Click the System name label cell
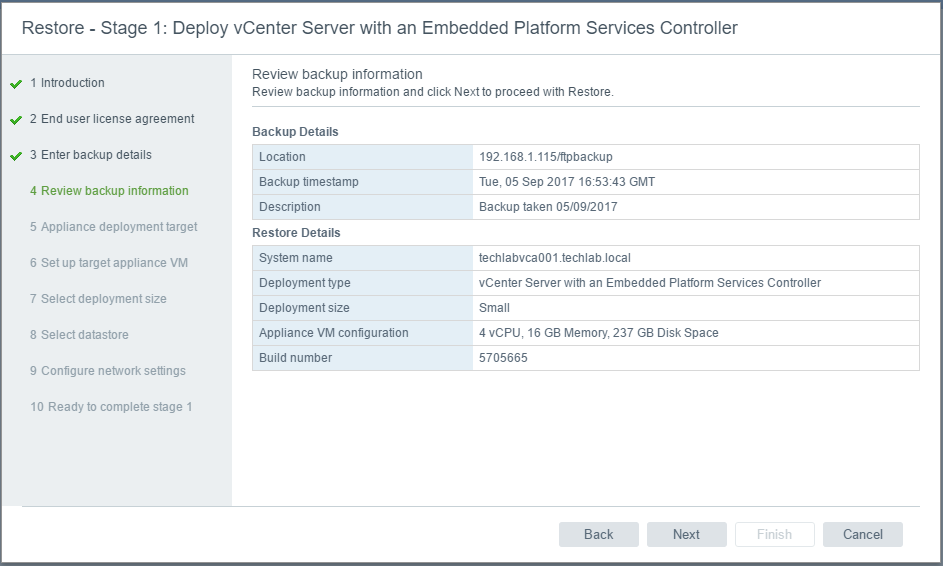 point(363,258)
